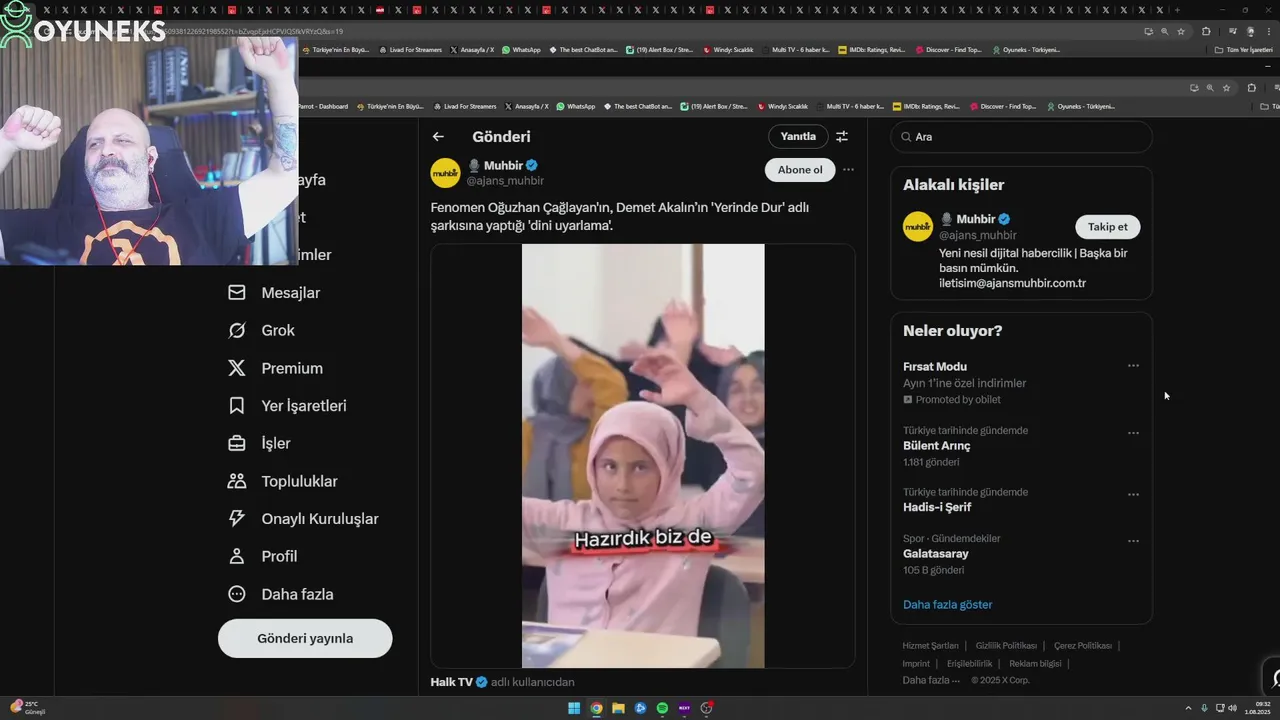This screenshot has width=1280, height=720.
Task: Open Yer İşaretleri bookmarks in sidebar
Action: [288, 406]
